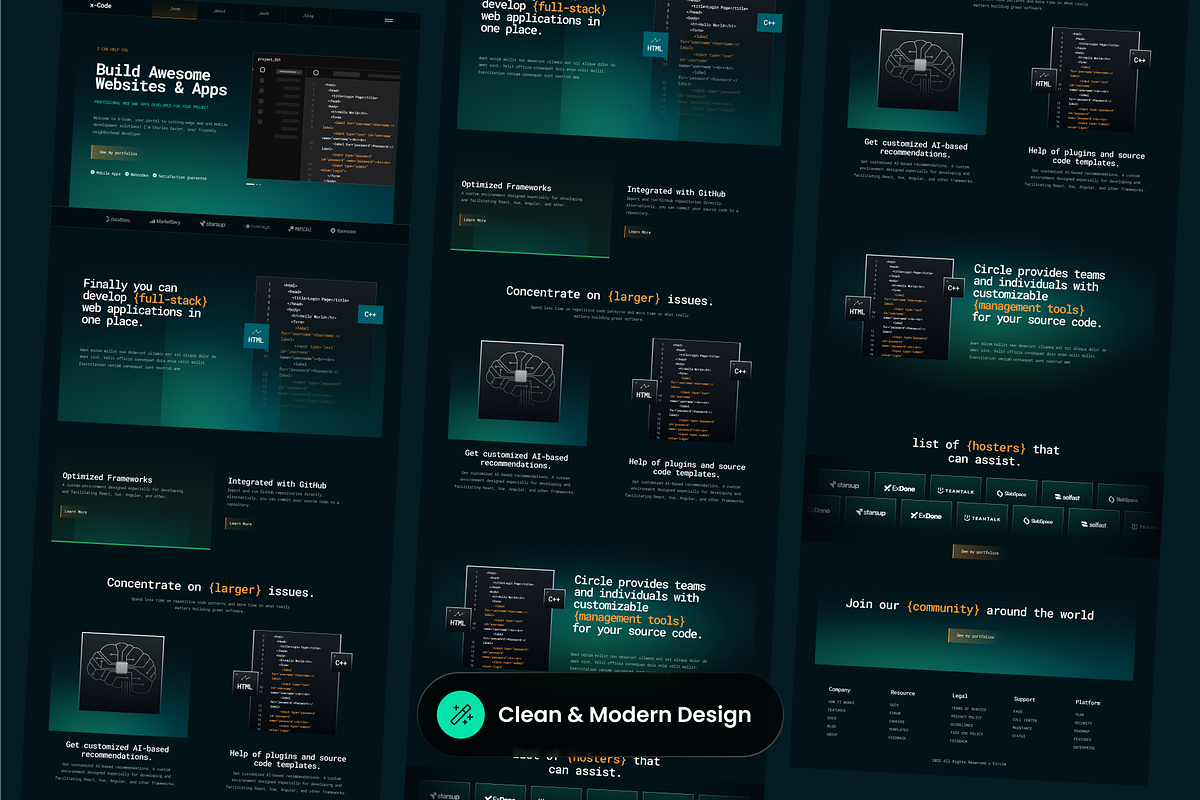Open the Terms of Service footer link
This screenshot has height=800, width=1200.
pos(968,708)
